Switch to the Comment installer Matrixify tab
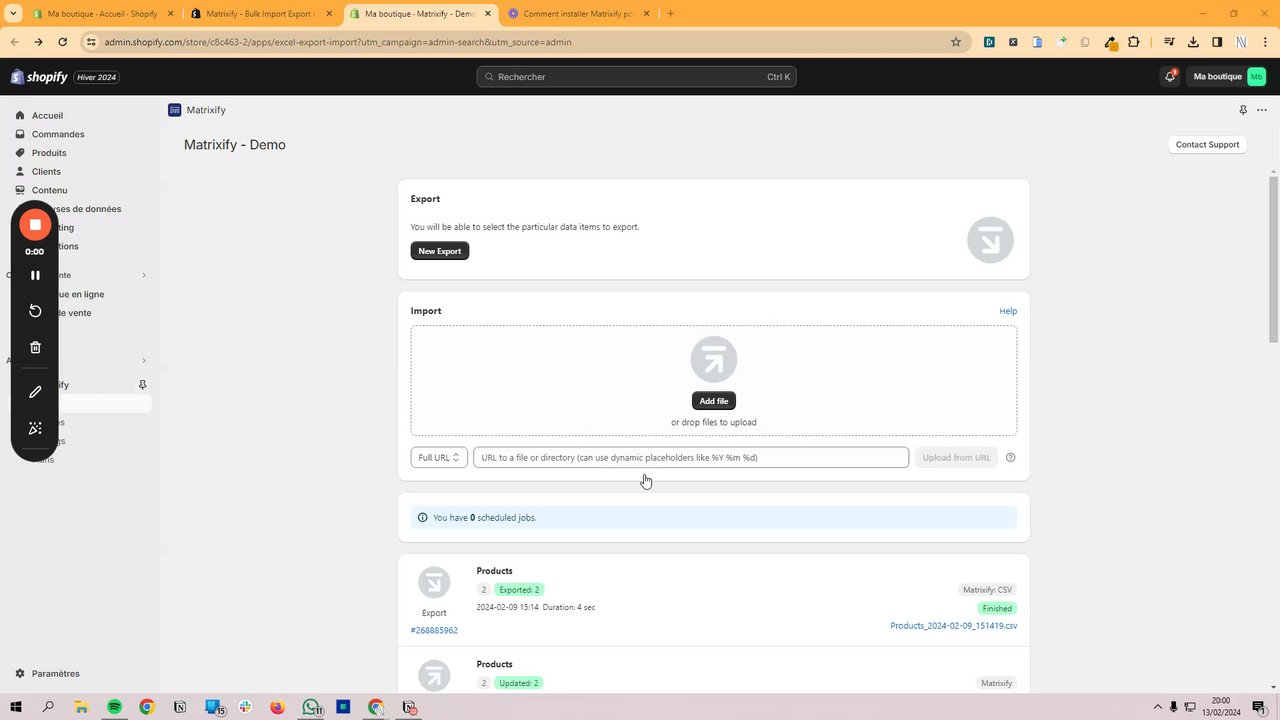The image size is (1280, 720). pyautogui.click(x=578, y=14)
